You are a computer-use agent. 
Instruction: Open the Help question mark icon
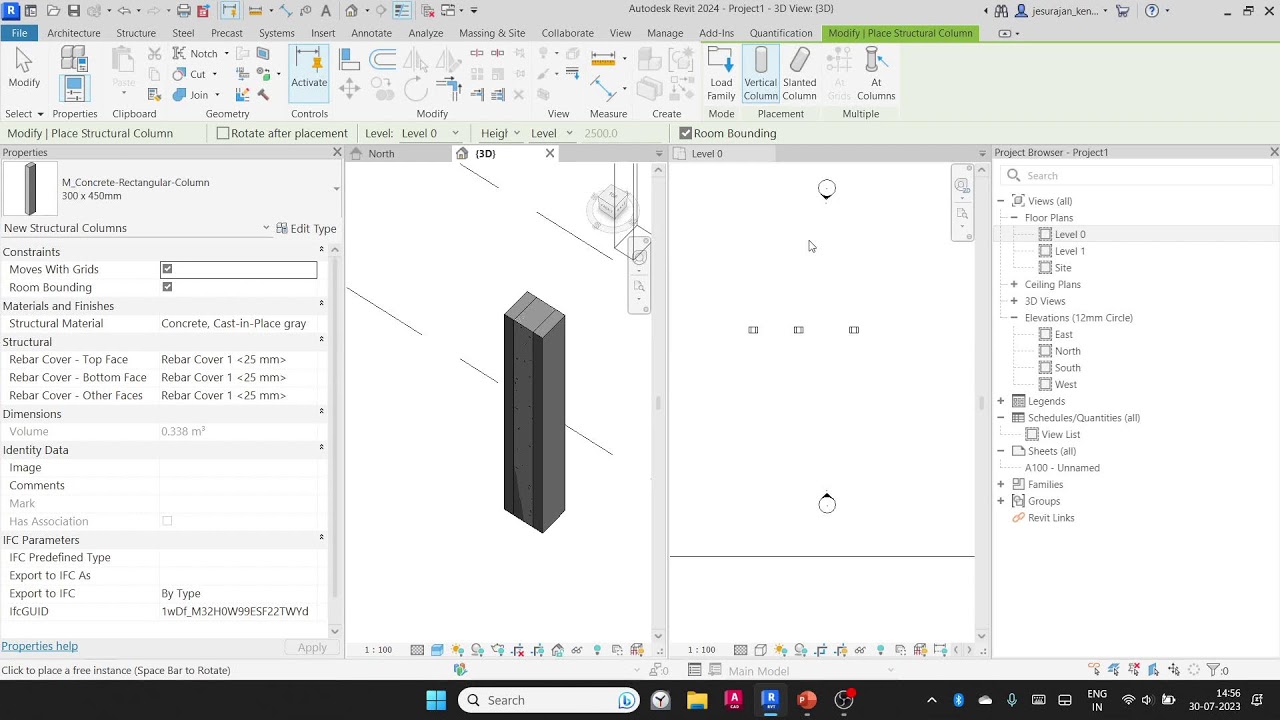coord(1152,11)
